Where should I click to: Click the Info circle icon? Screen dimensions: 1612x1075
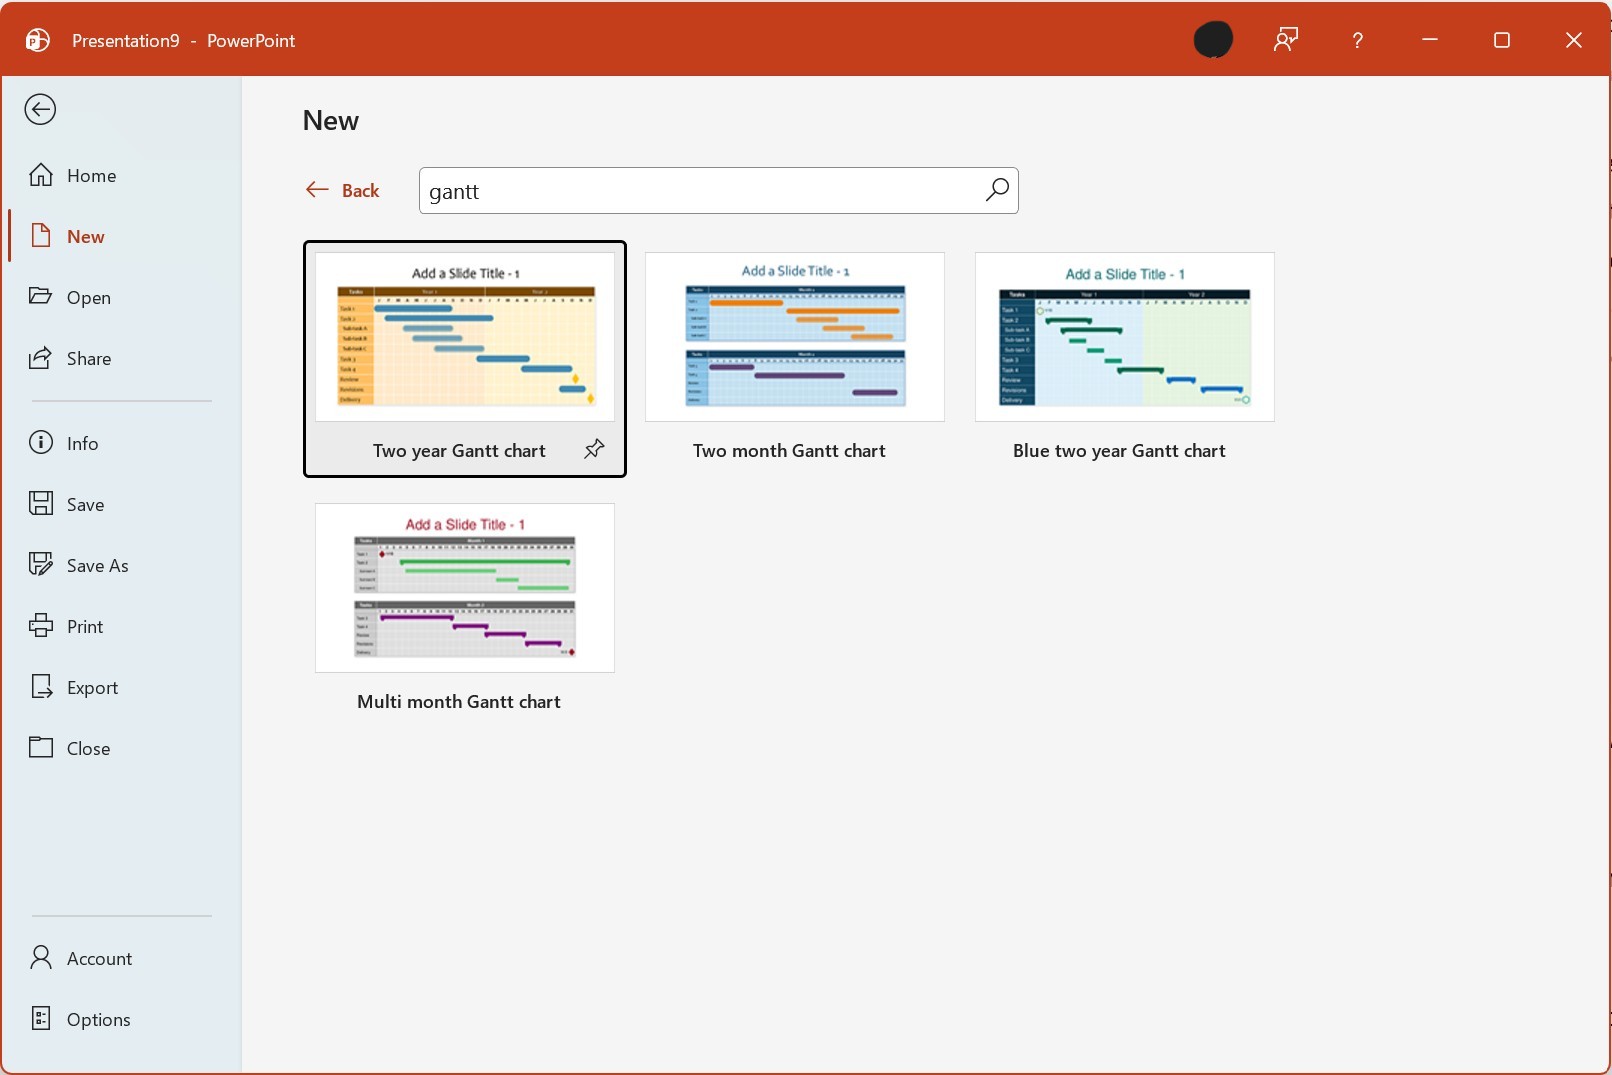pyautogui.click(x=41, y=442)
